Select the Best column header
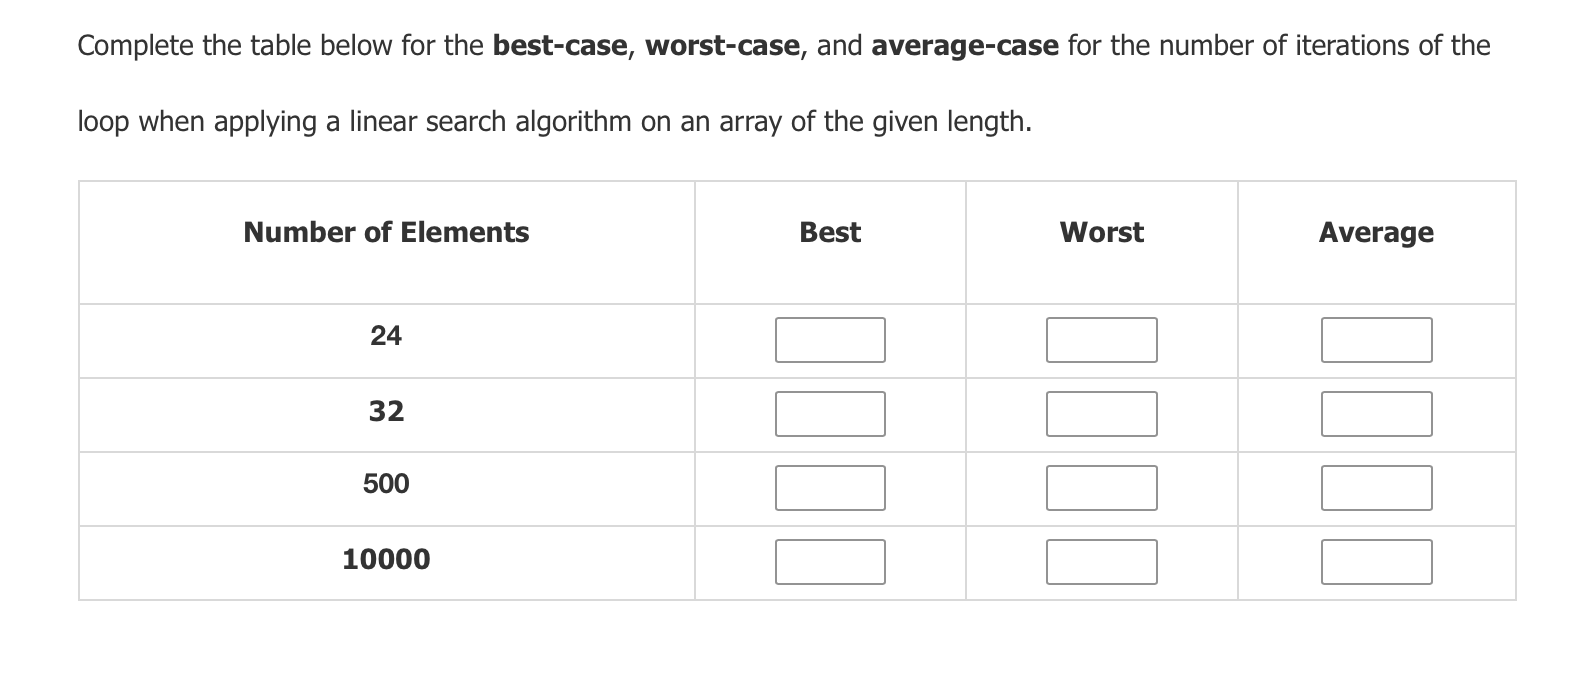The width and height of the screenshot is (1586, 698). click(829, 232)
